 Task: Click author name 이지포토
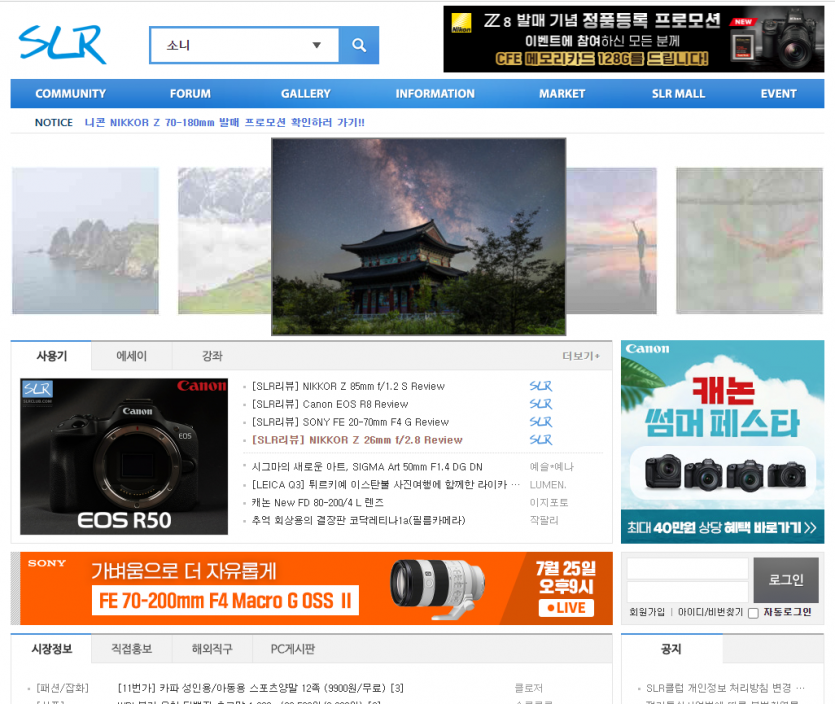(x=549, y=503)
